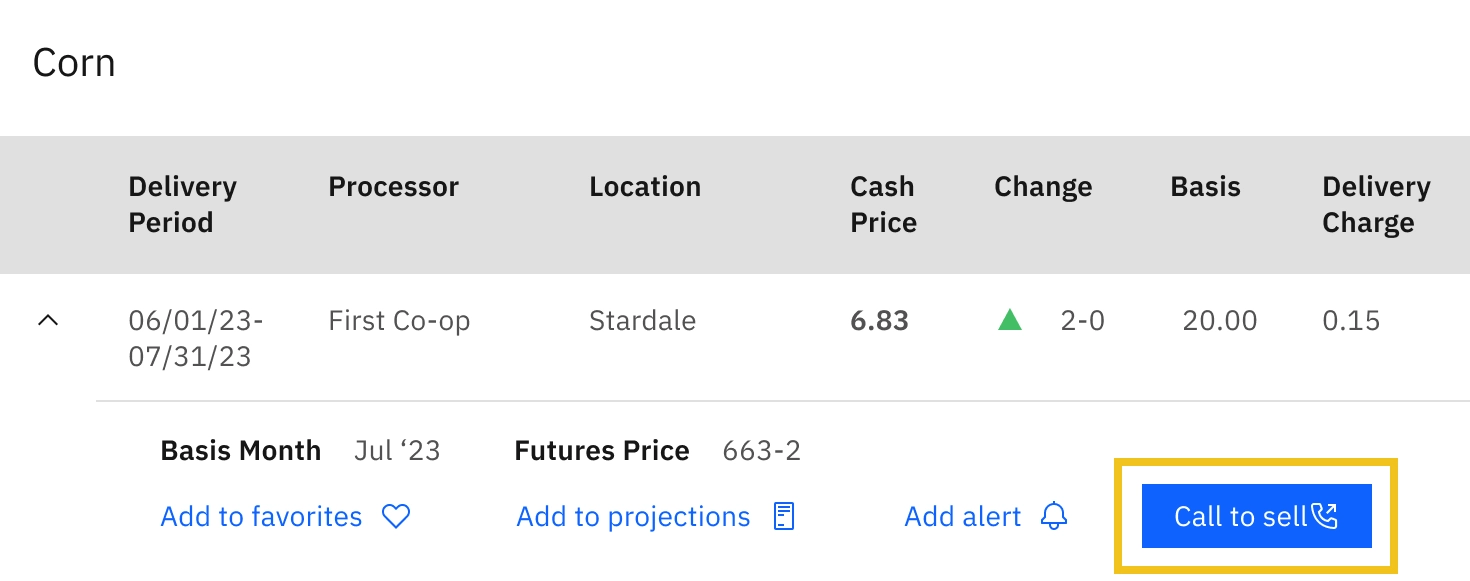The width and height of the screenshot is (1470, 581).
Task: Select the 6.83 cash price value
Action: 879,321
